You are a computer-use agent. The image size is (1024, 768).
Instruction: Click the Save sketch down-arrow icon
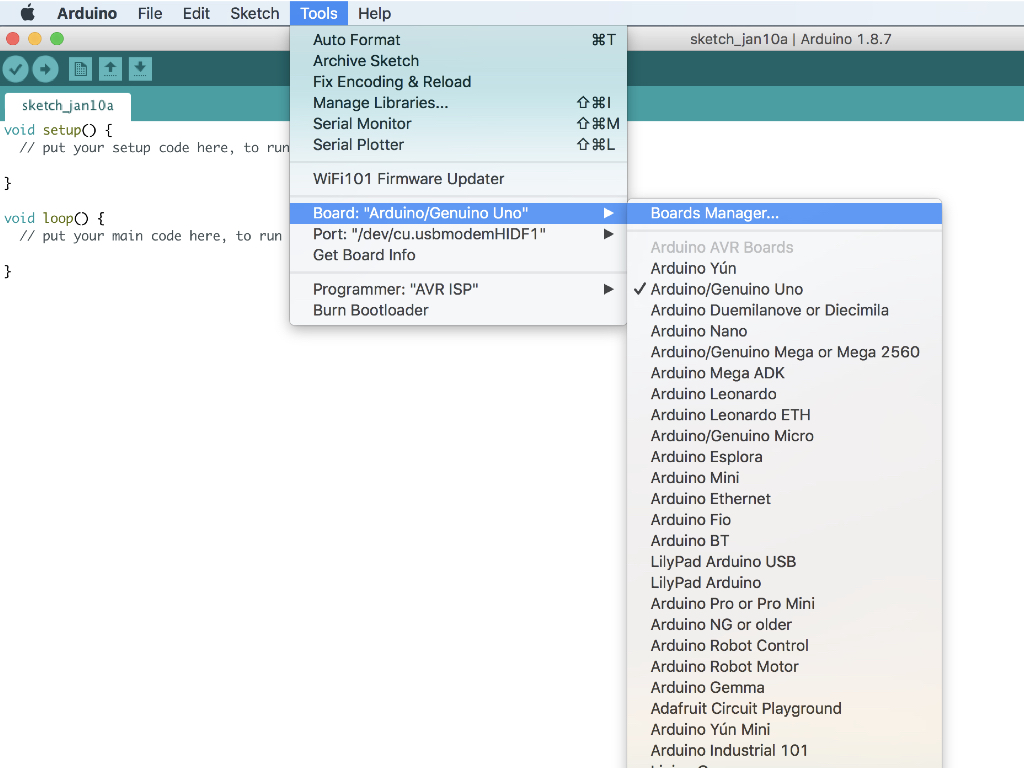tap(140, 69)
